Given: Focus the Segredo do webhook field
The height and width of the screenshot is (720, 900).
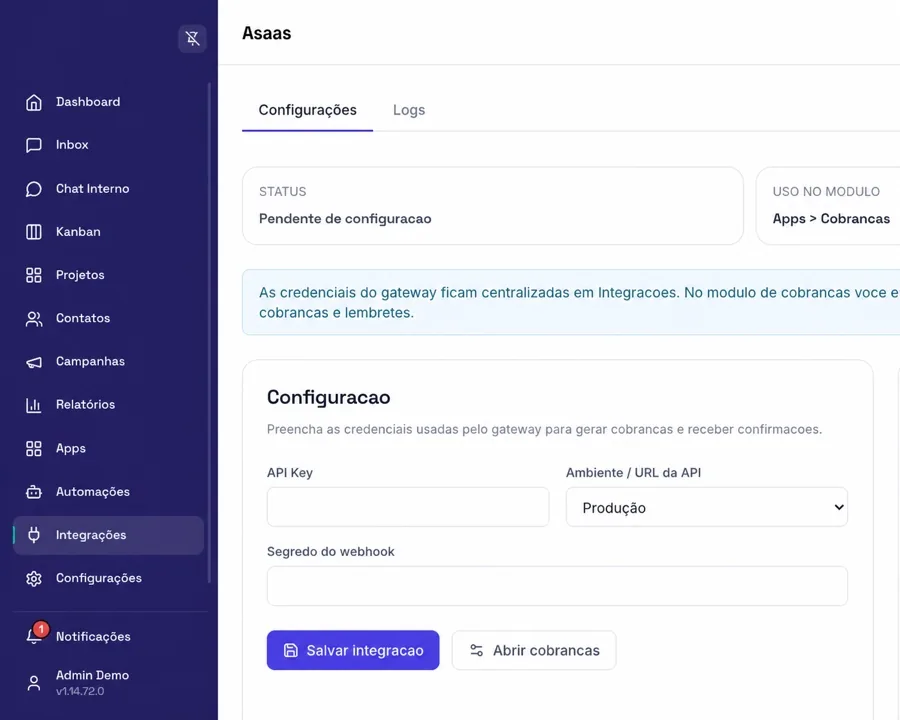Looking at the screenshot, I should tap(557, 586).
